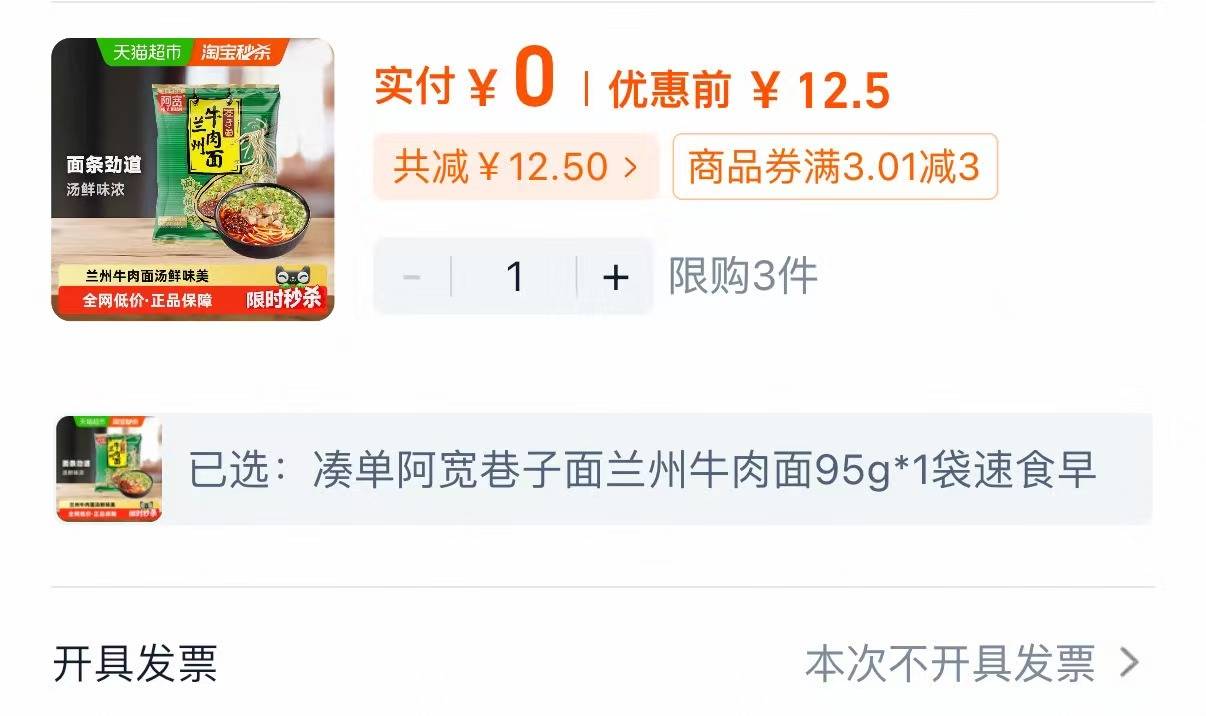Click the arrow next to 本次不开具发票
Screen dimensions: 1206x716
[x=1128, y=662]
